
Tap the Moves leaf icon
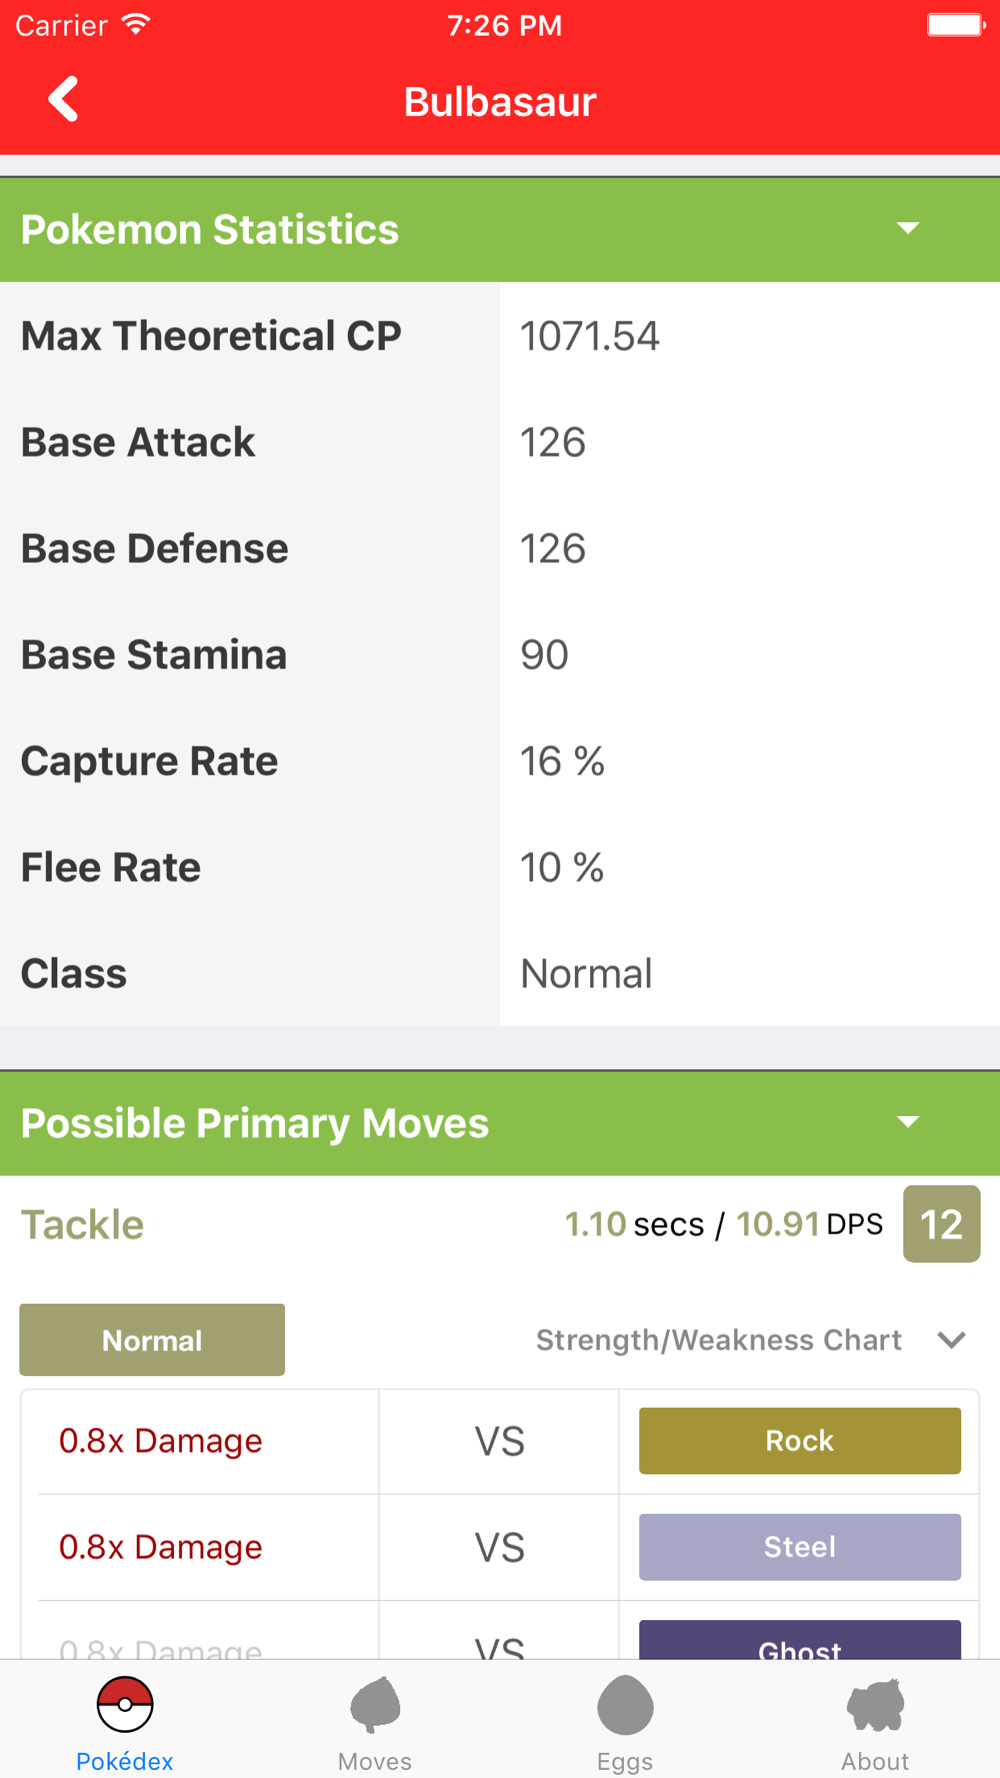click(x=375, y=1704)
